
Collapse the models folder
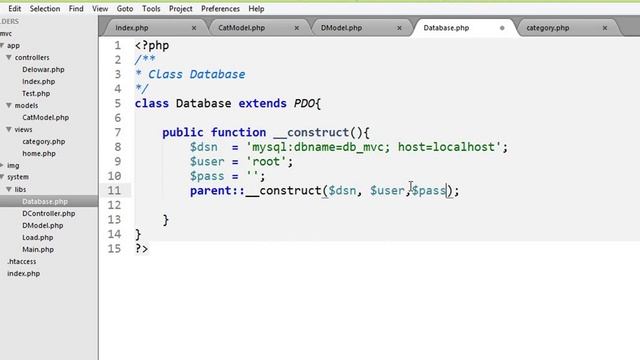[x=9, y=105]
